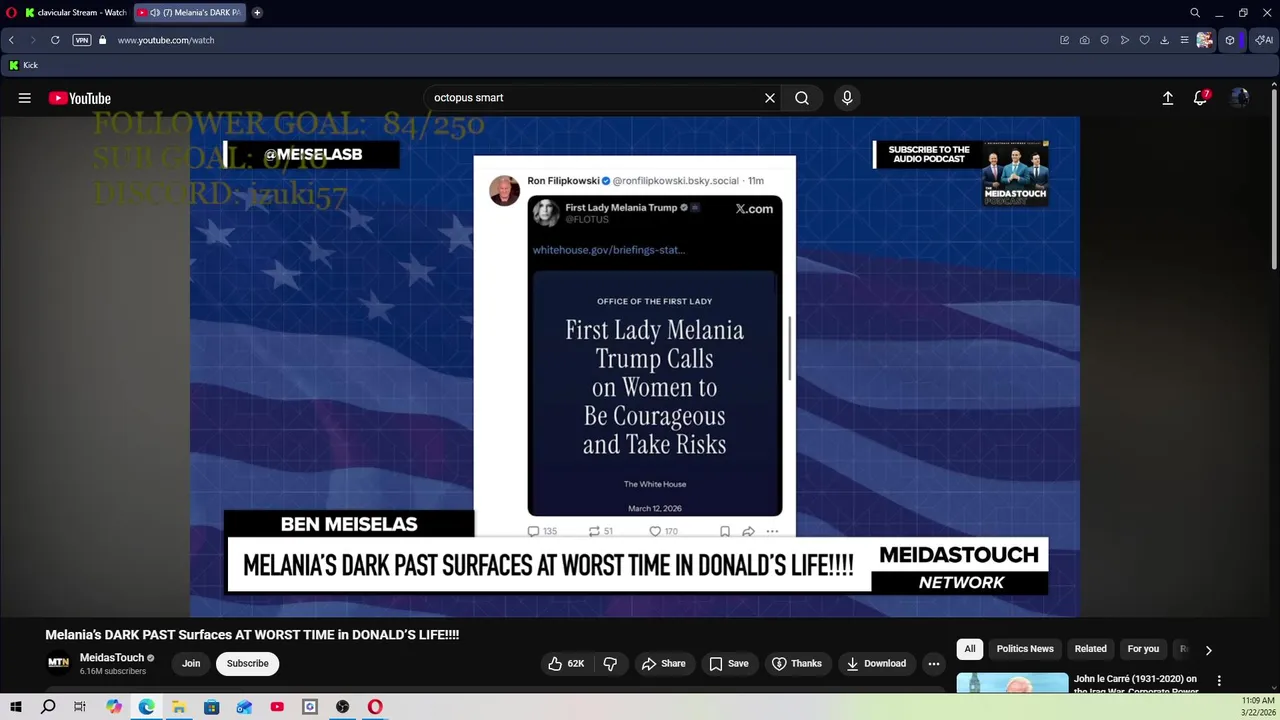Switch to the 'clavicular Stream' Kick tab

pyautogui.click(x=76, y=12)
